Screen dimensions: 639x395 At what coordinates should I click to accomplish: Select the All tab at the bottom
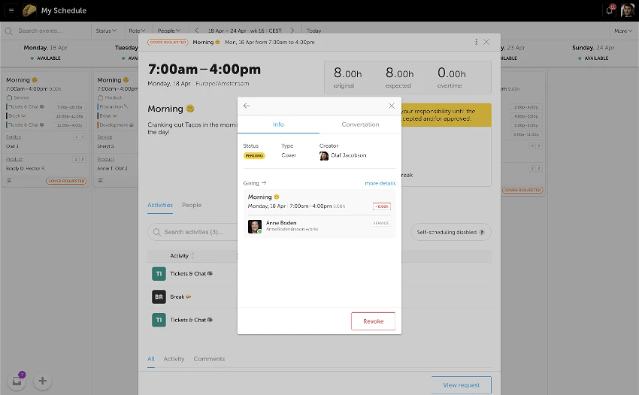[x=151, y=359]
